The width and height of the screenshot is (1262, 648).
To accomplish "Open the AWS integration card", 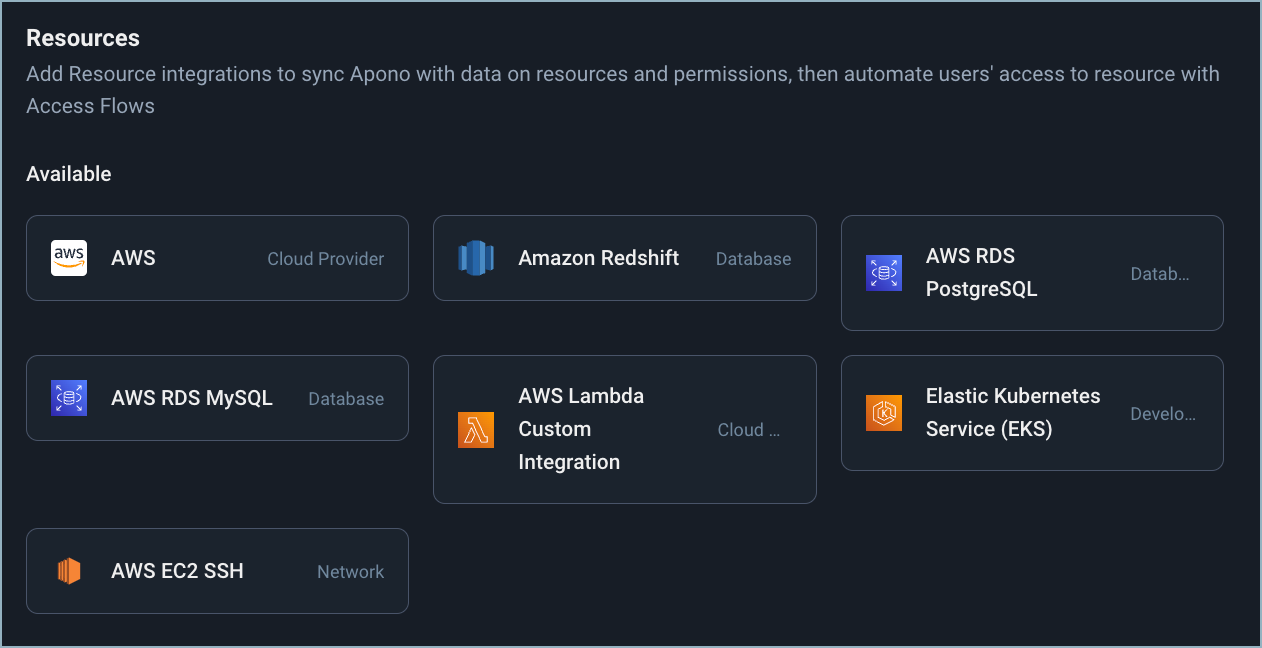I will (217, 258).
